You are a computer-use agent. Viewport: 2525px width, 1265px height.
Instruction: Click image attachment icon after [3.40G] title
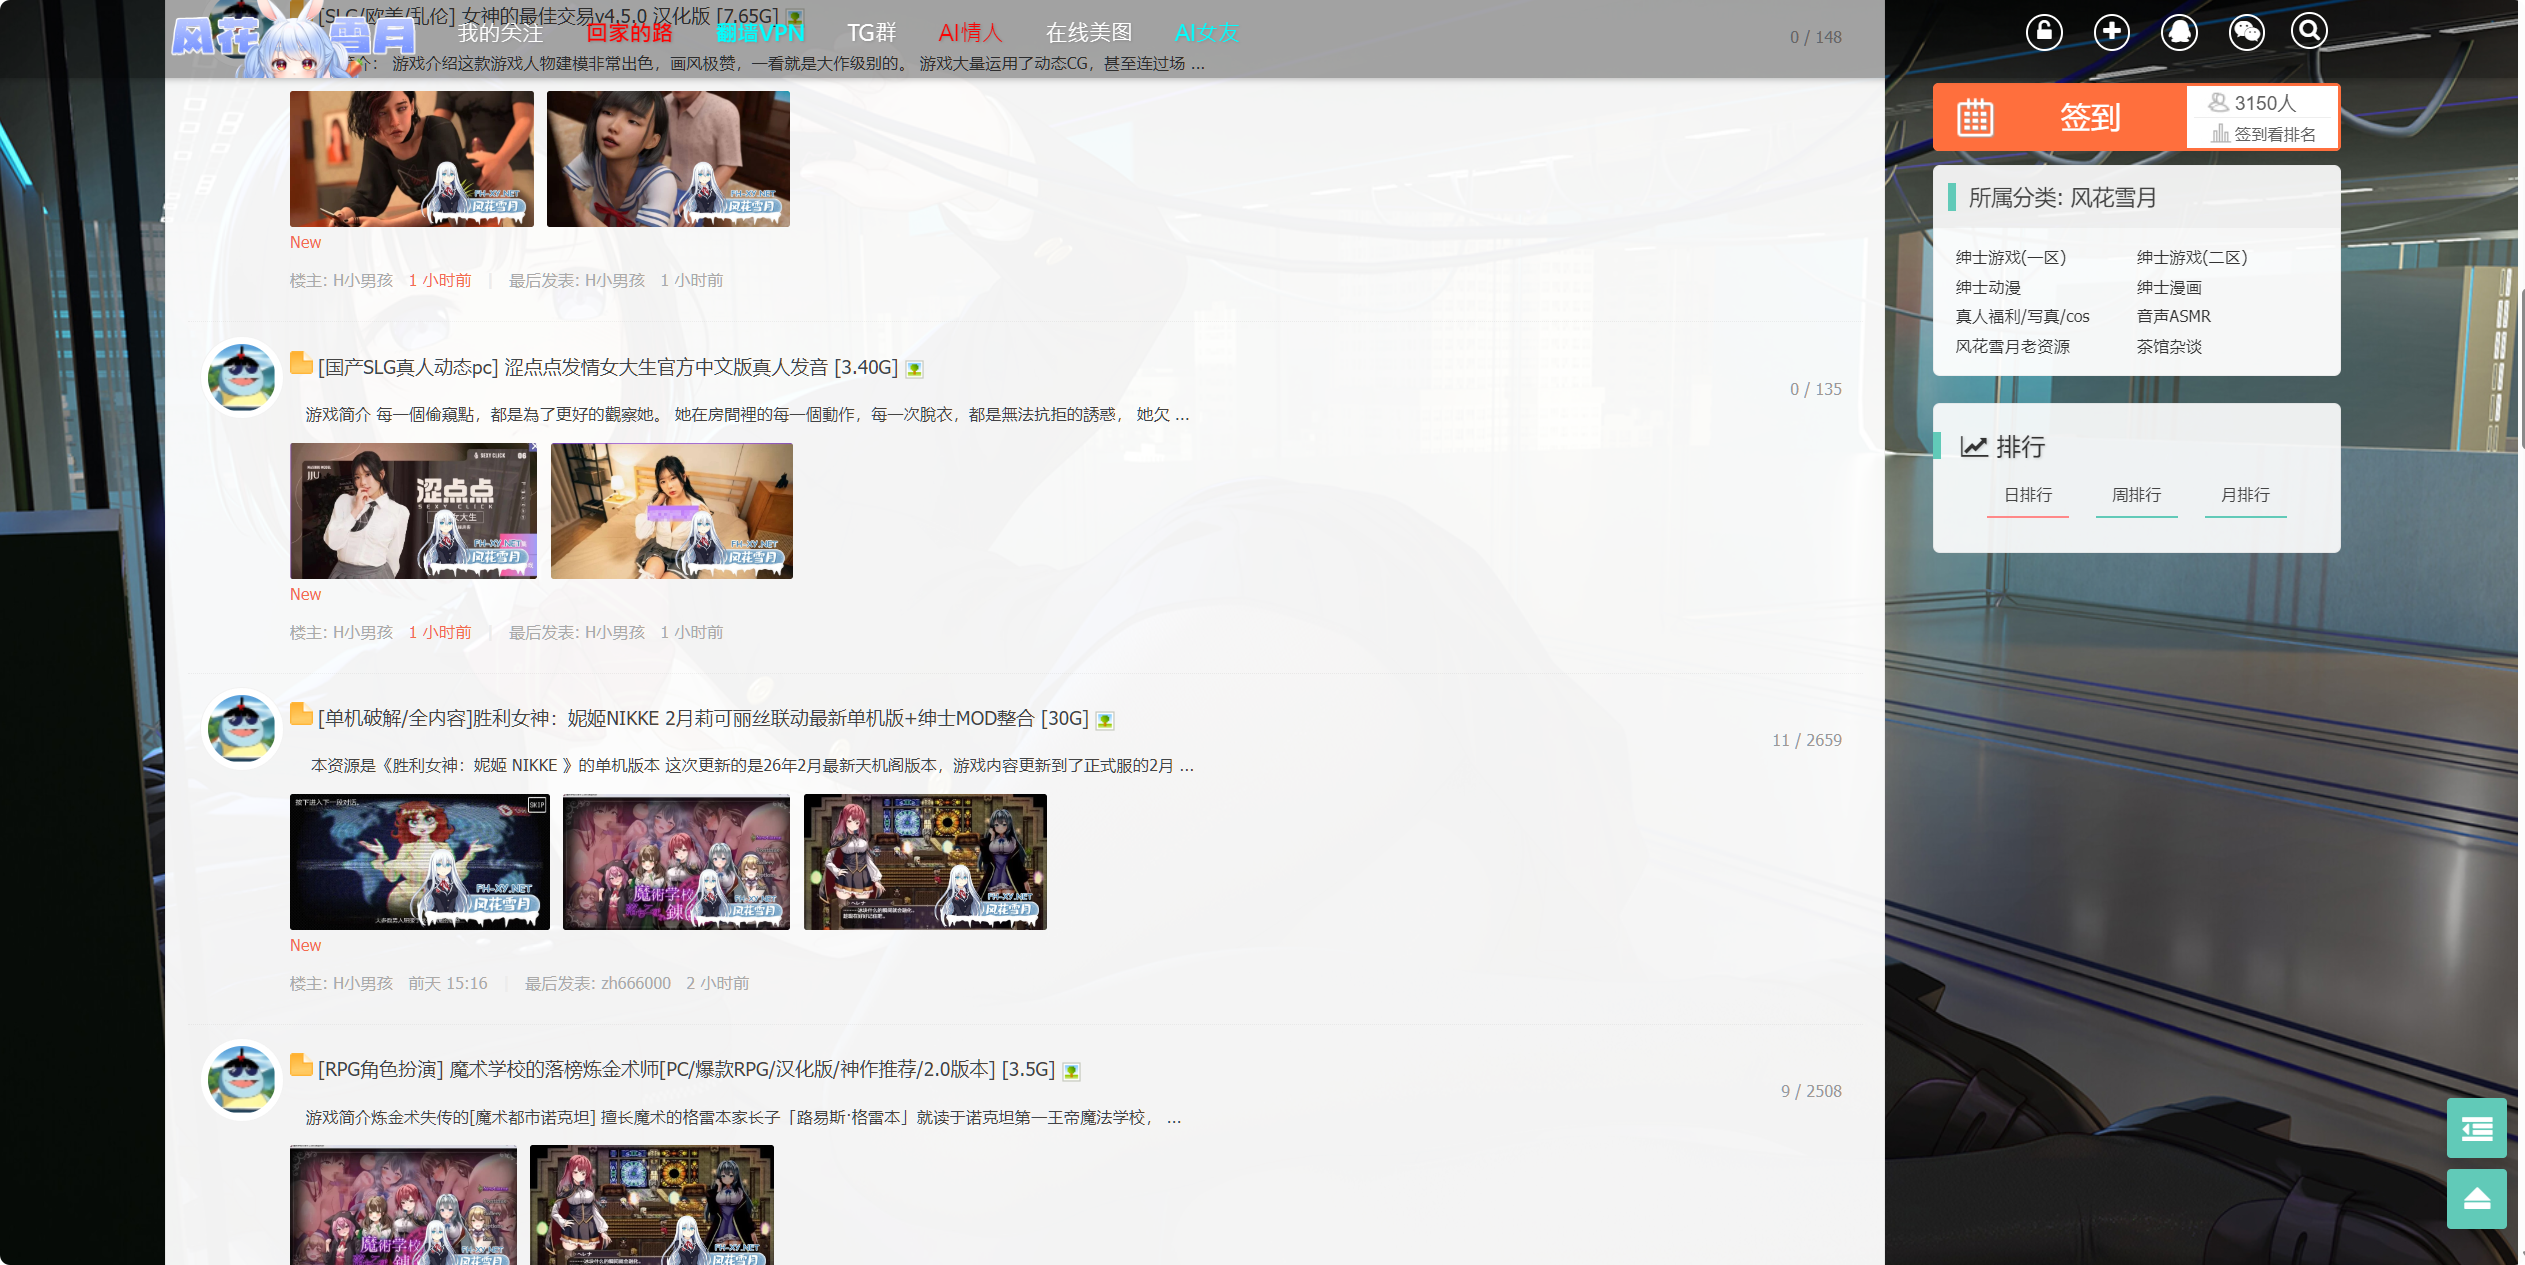click(x=914, y=369)
